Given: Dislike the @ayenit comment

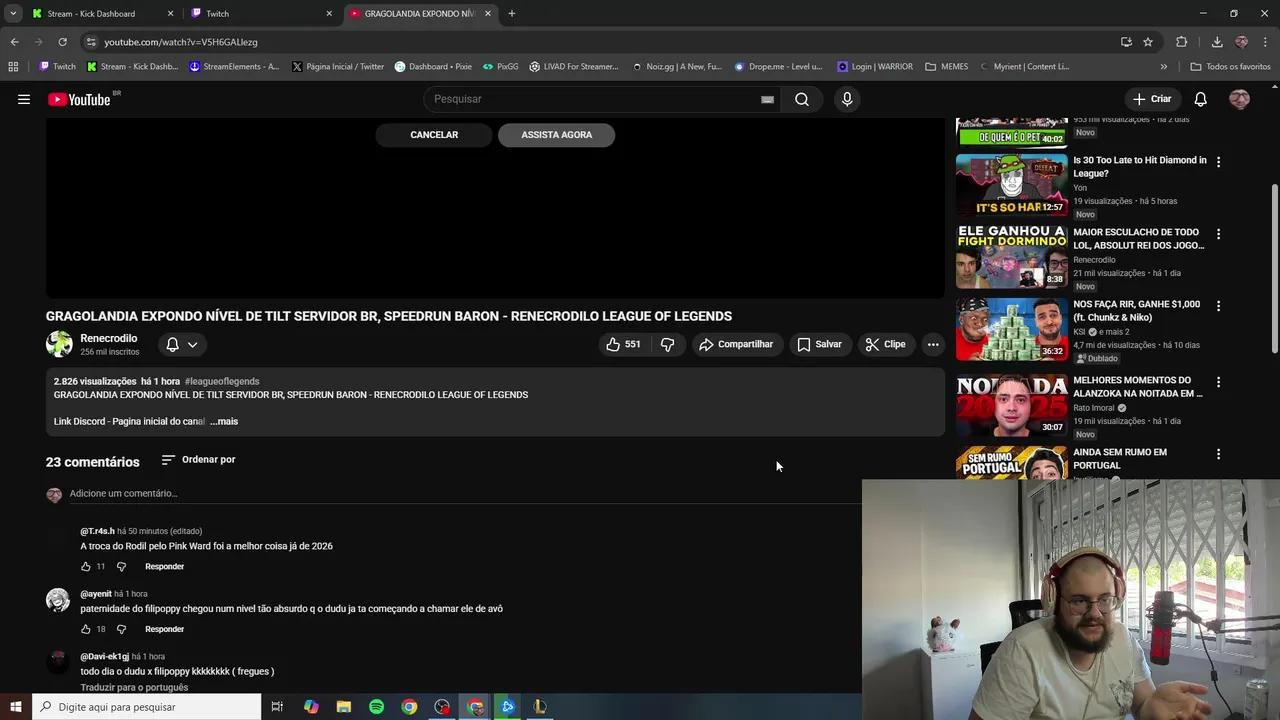Looking at the screenshot, I should tap(121, 629).
